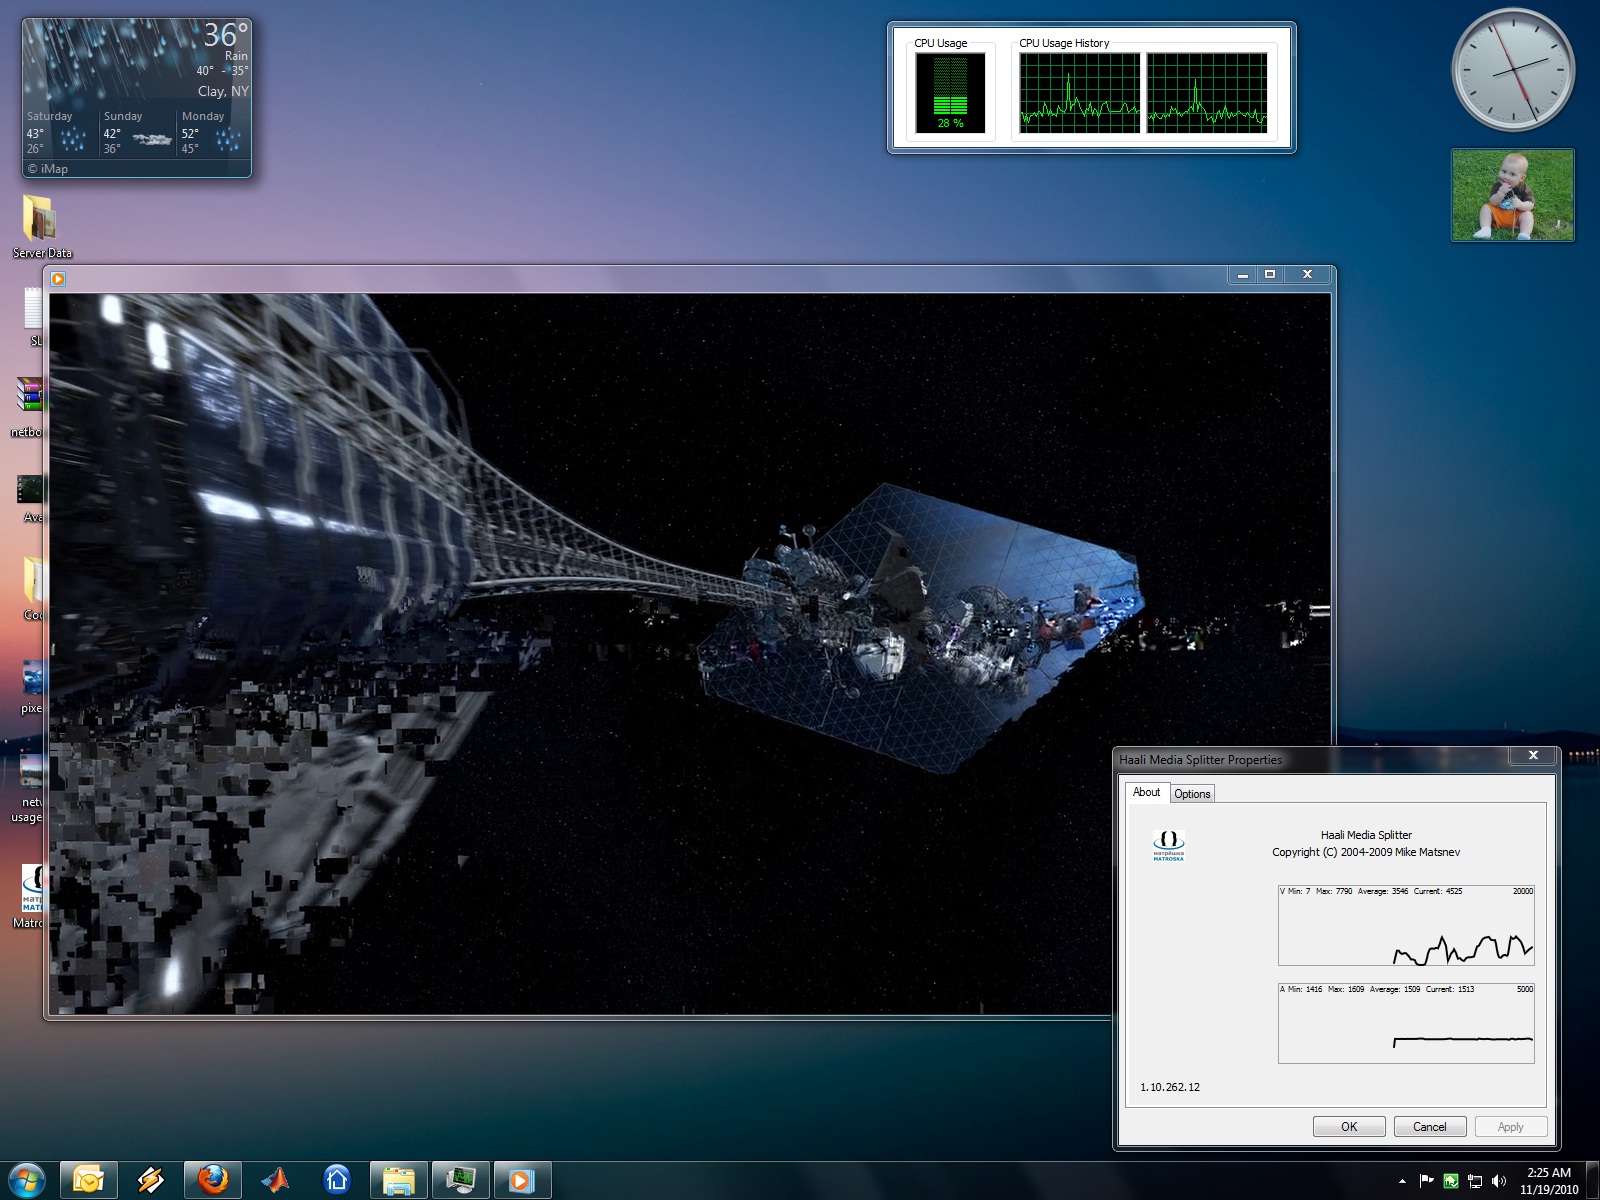Viewport: 1600px width, 1200px height.
Task: Open the network connection tray icon
Action: coord(1474,1181)
